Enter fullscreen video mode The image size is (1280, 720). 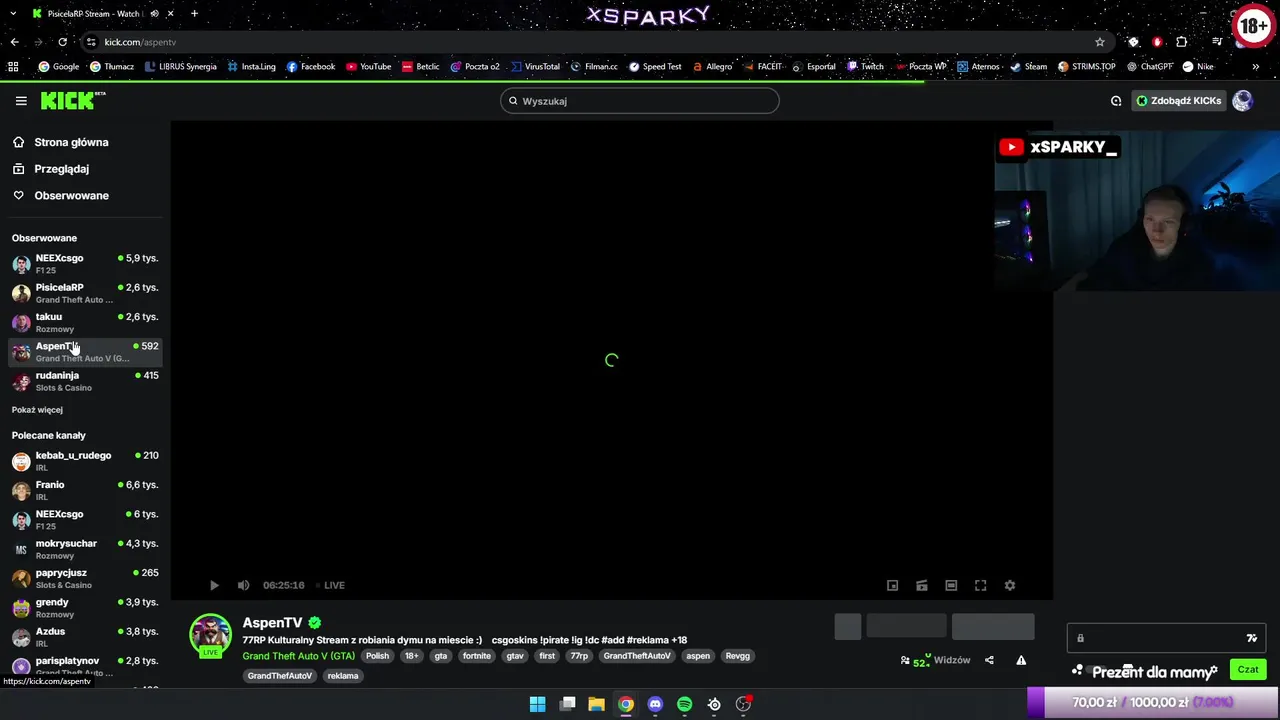[x=980, y=585]
